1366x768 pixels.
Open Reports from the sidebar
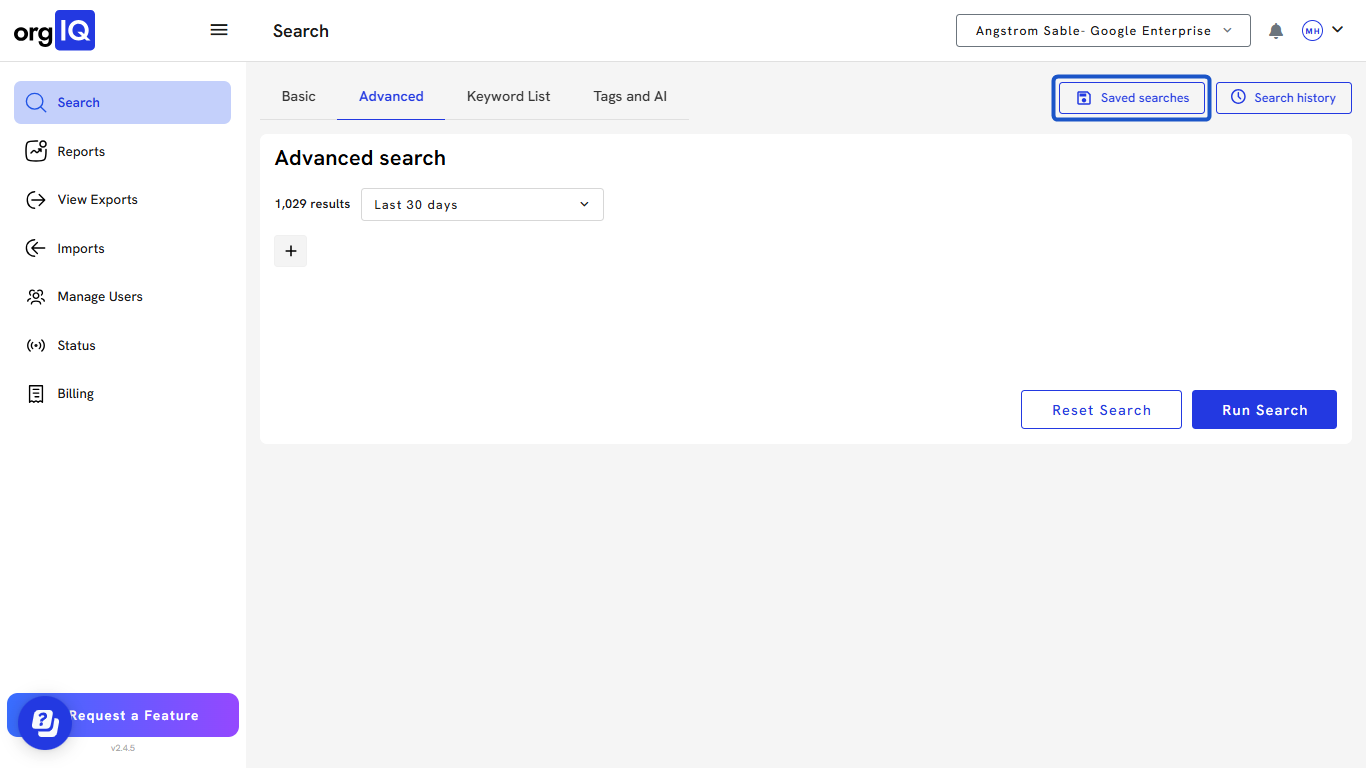click(81, 152)
